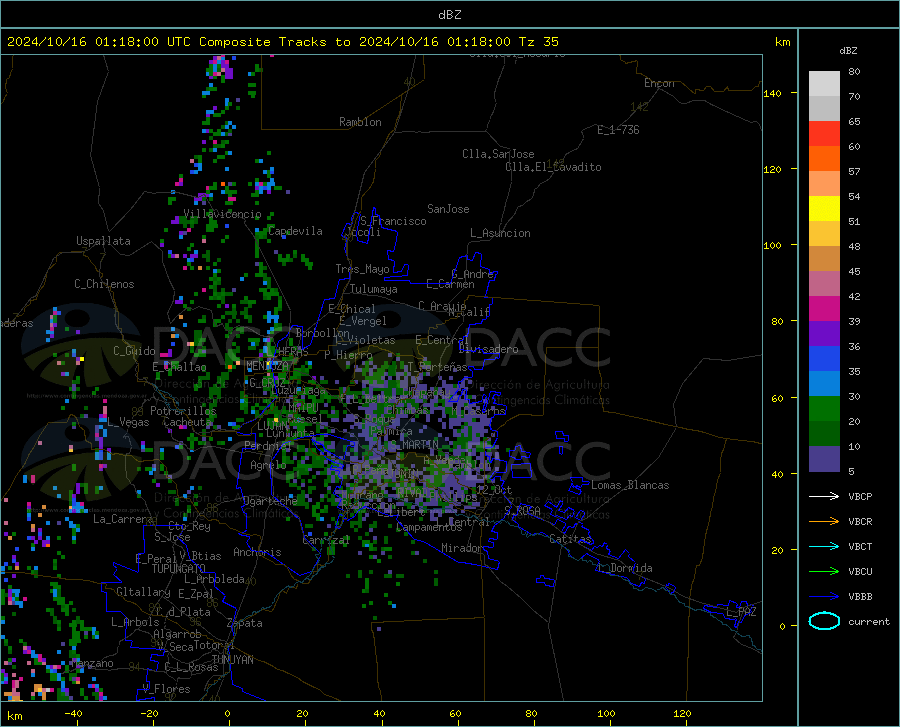The image size is (900, 727).
Task: Click the 'L_Asuncion' map label
Action: (500, 233)
